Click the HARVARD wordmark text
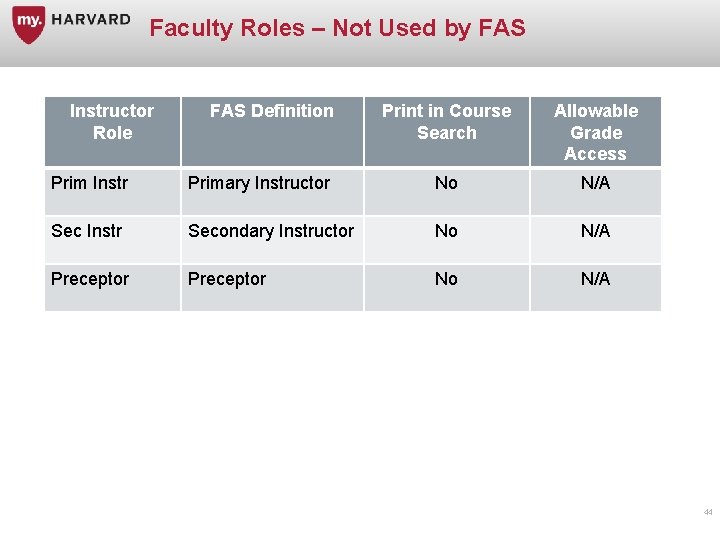Screen dimensions: 720x540 pos(91,19)
